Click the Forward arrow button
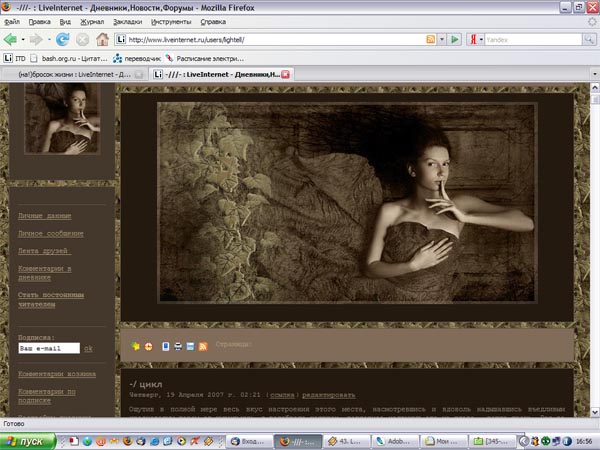Viewport: 600px width, 450px height. (36, 39)
